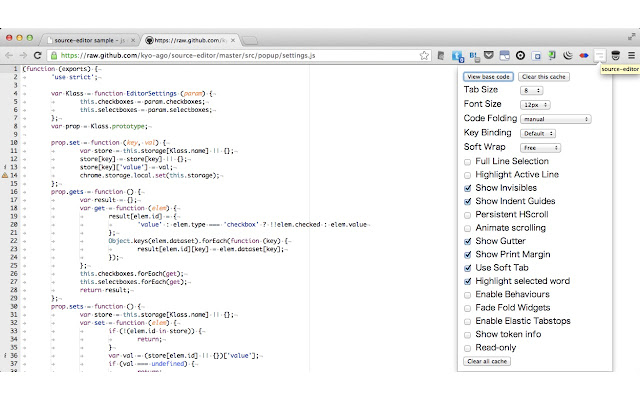Open the Key Binding dropdown
Image resolution: width=640 pixels, height=400 pixels.
pos(538,133)
